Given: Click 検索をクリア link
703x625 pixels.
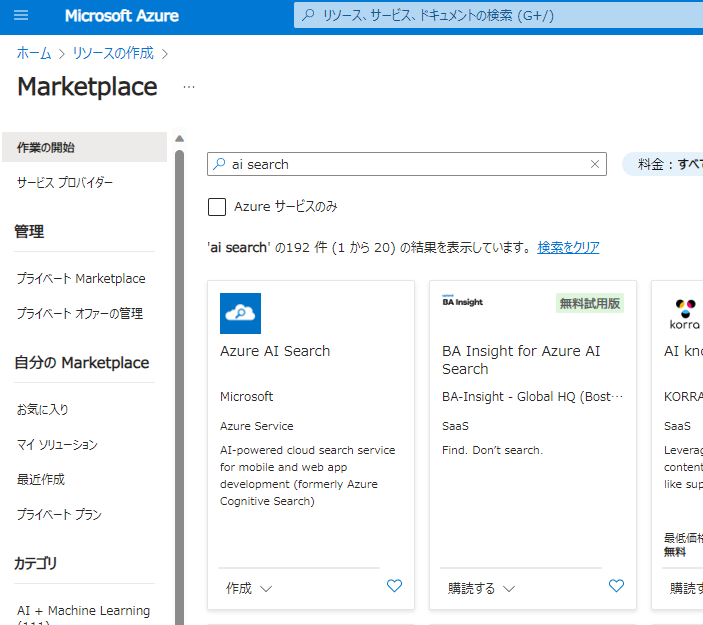Looking at the screenshot, I should pyautogui.click(x=568, y=247).
